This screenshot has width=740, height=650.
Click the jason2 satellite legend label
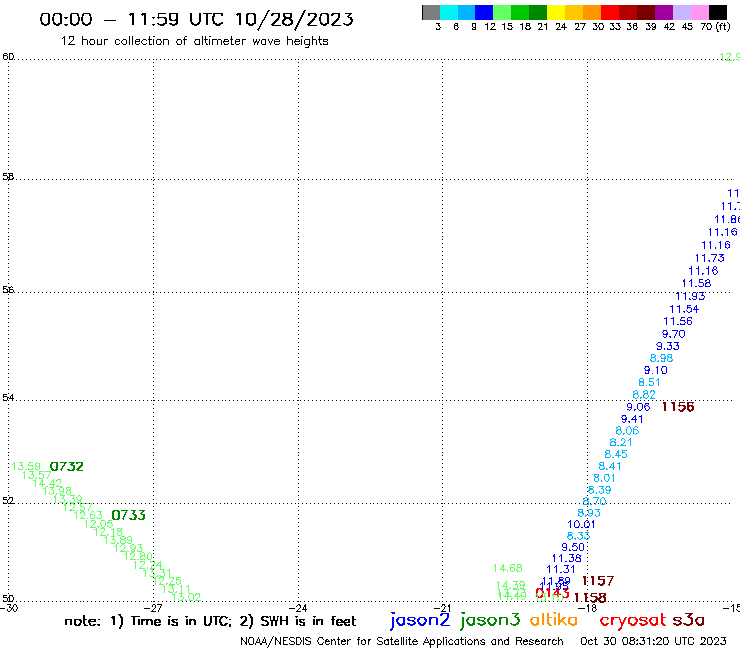(x=420, y=620)
